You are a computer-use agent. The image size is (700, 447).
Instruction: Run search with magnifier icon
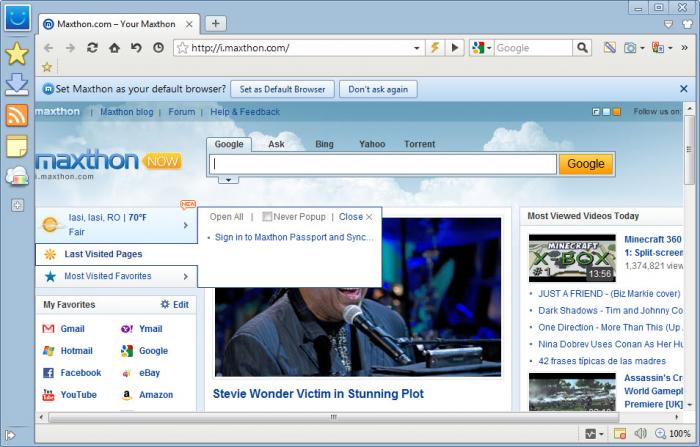(582, 48)
